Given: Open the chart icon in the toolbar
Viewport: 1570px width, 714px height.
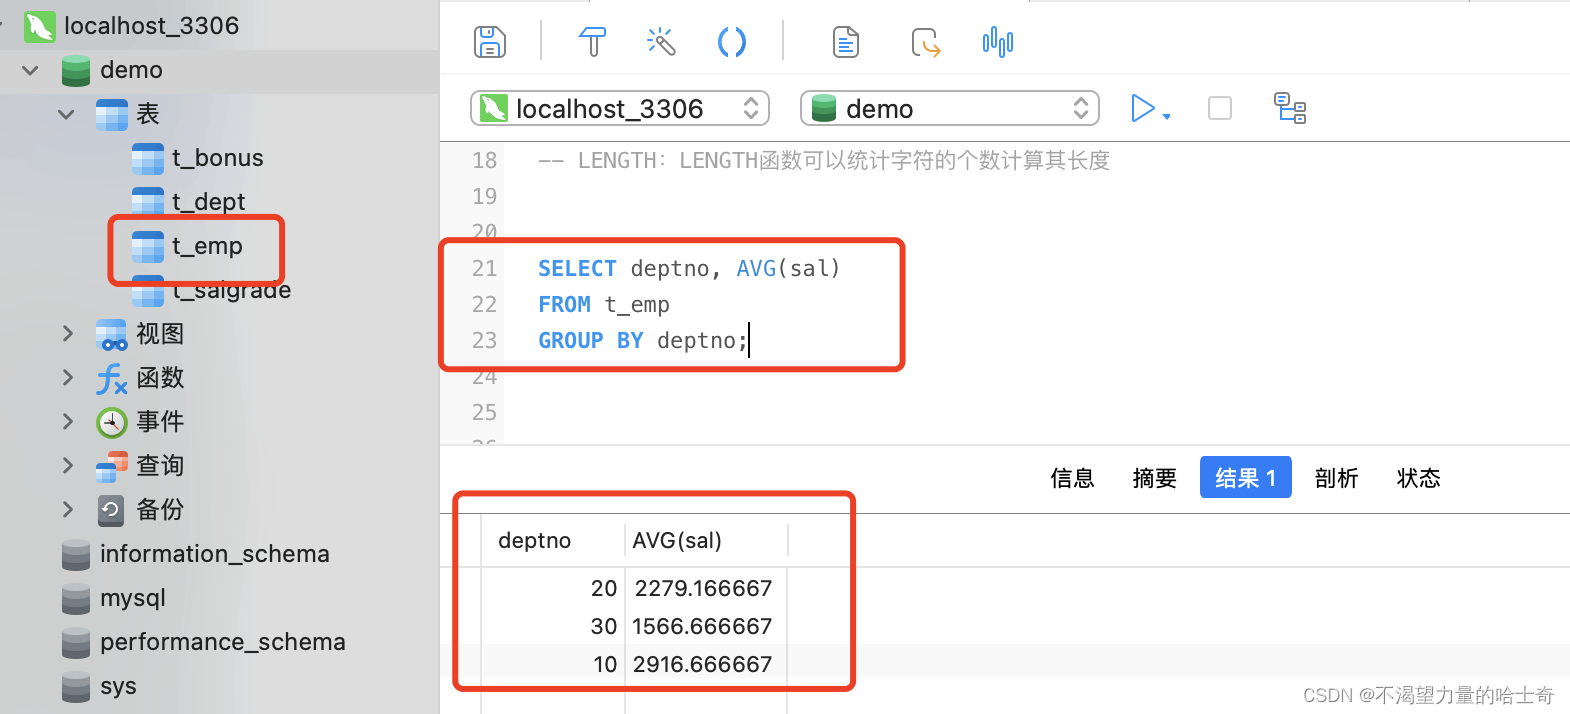Looking at the screenshot, I should pos(998,42).
